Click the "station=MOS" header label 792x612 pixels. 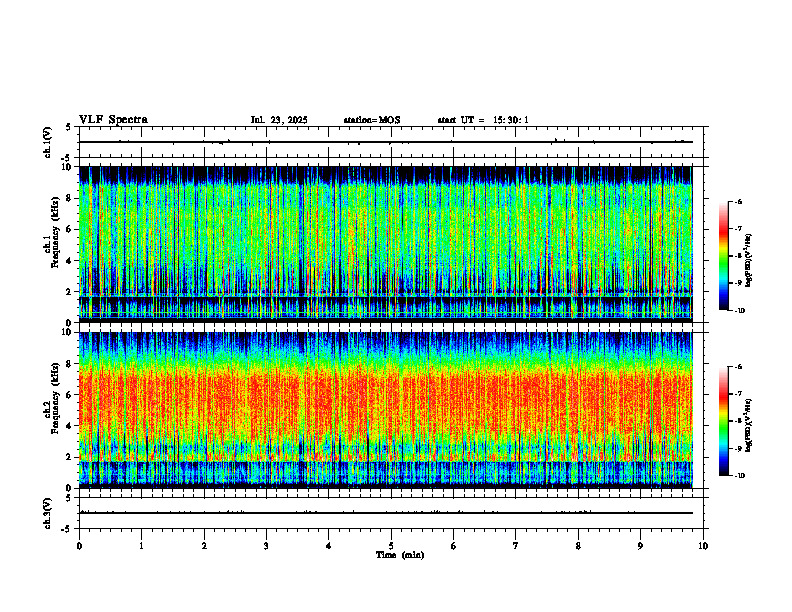(x=372, y=120)
